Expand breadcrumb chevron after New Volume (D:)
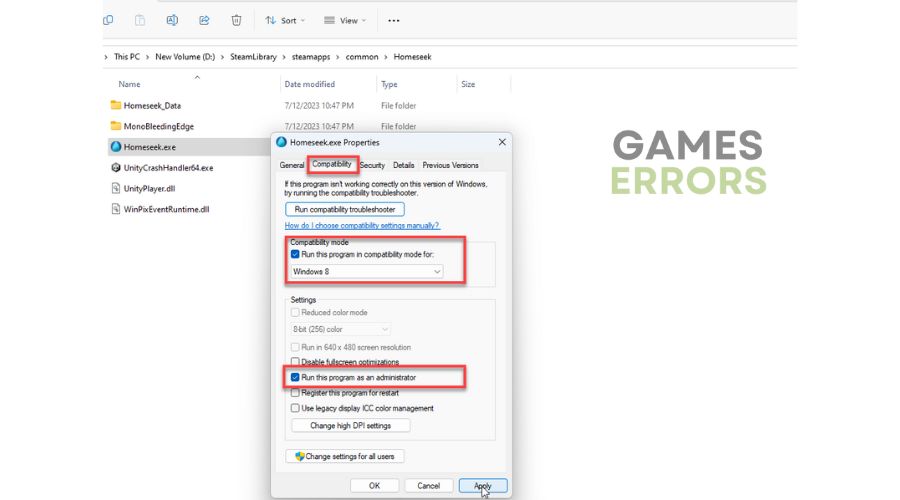900x500 pixels. click(222, 57)
